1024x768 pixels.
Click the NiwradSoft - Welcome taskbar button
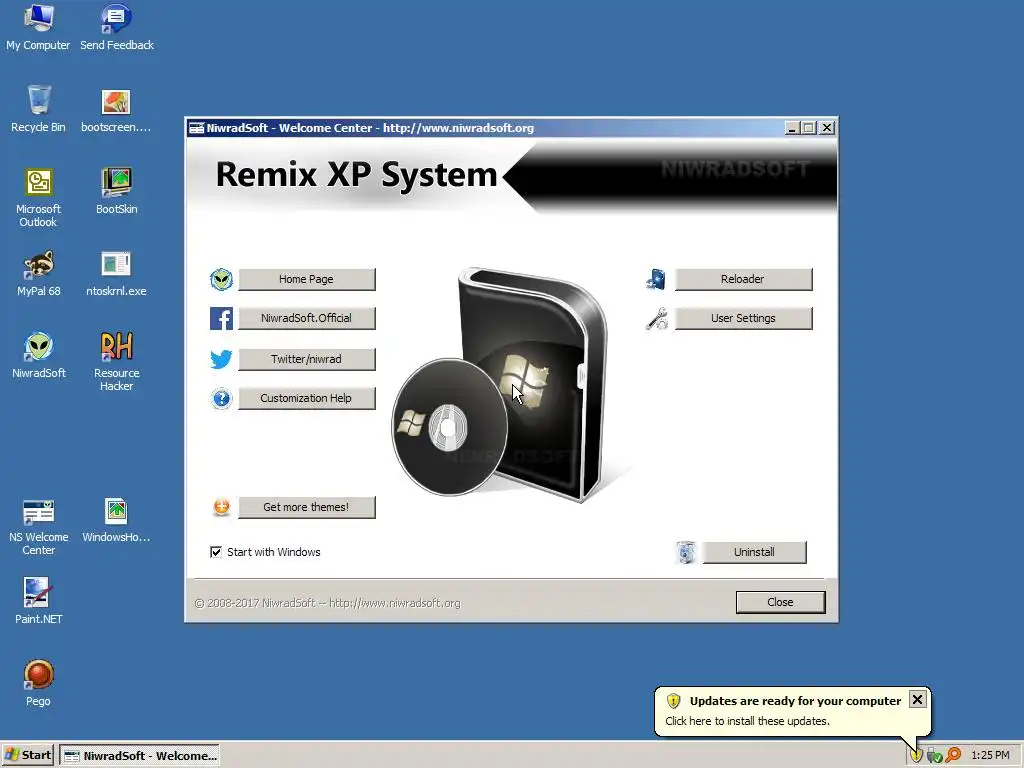tap(139, 756)
